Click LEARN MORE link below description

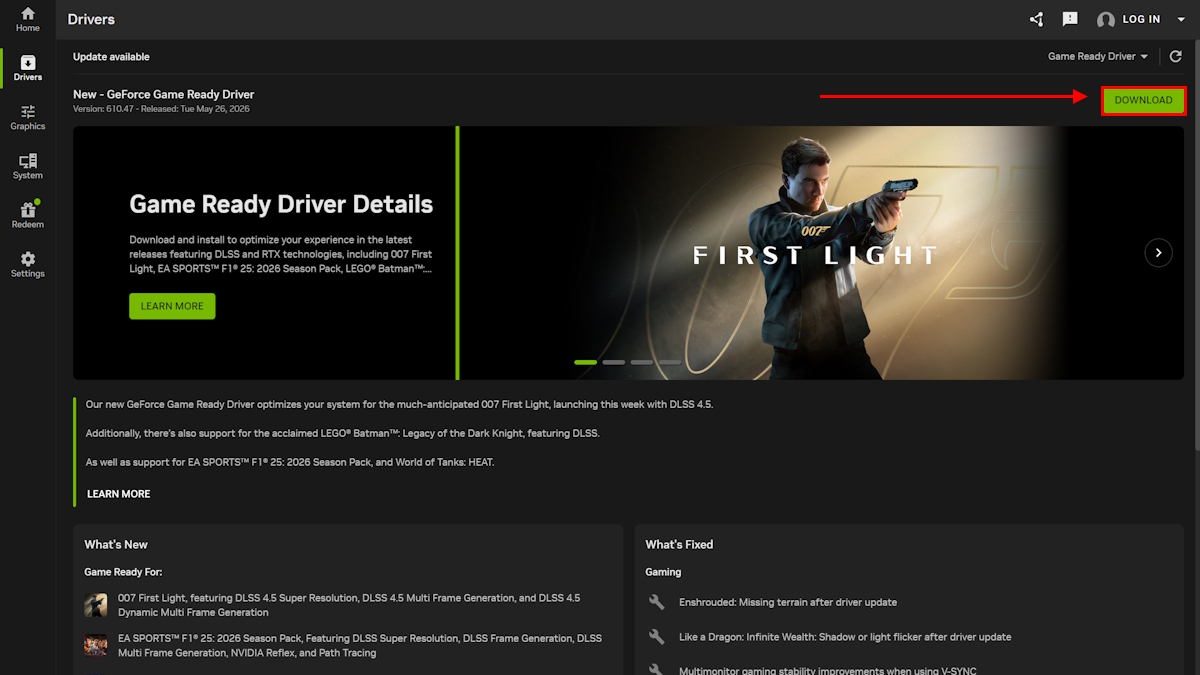118,494
